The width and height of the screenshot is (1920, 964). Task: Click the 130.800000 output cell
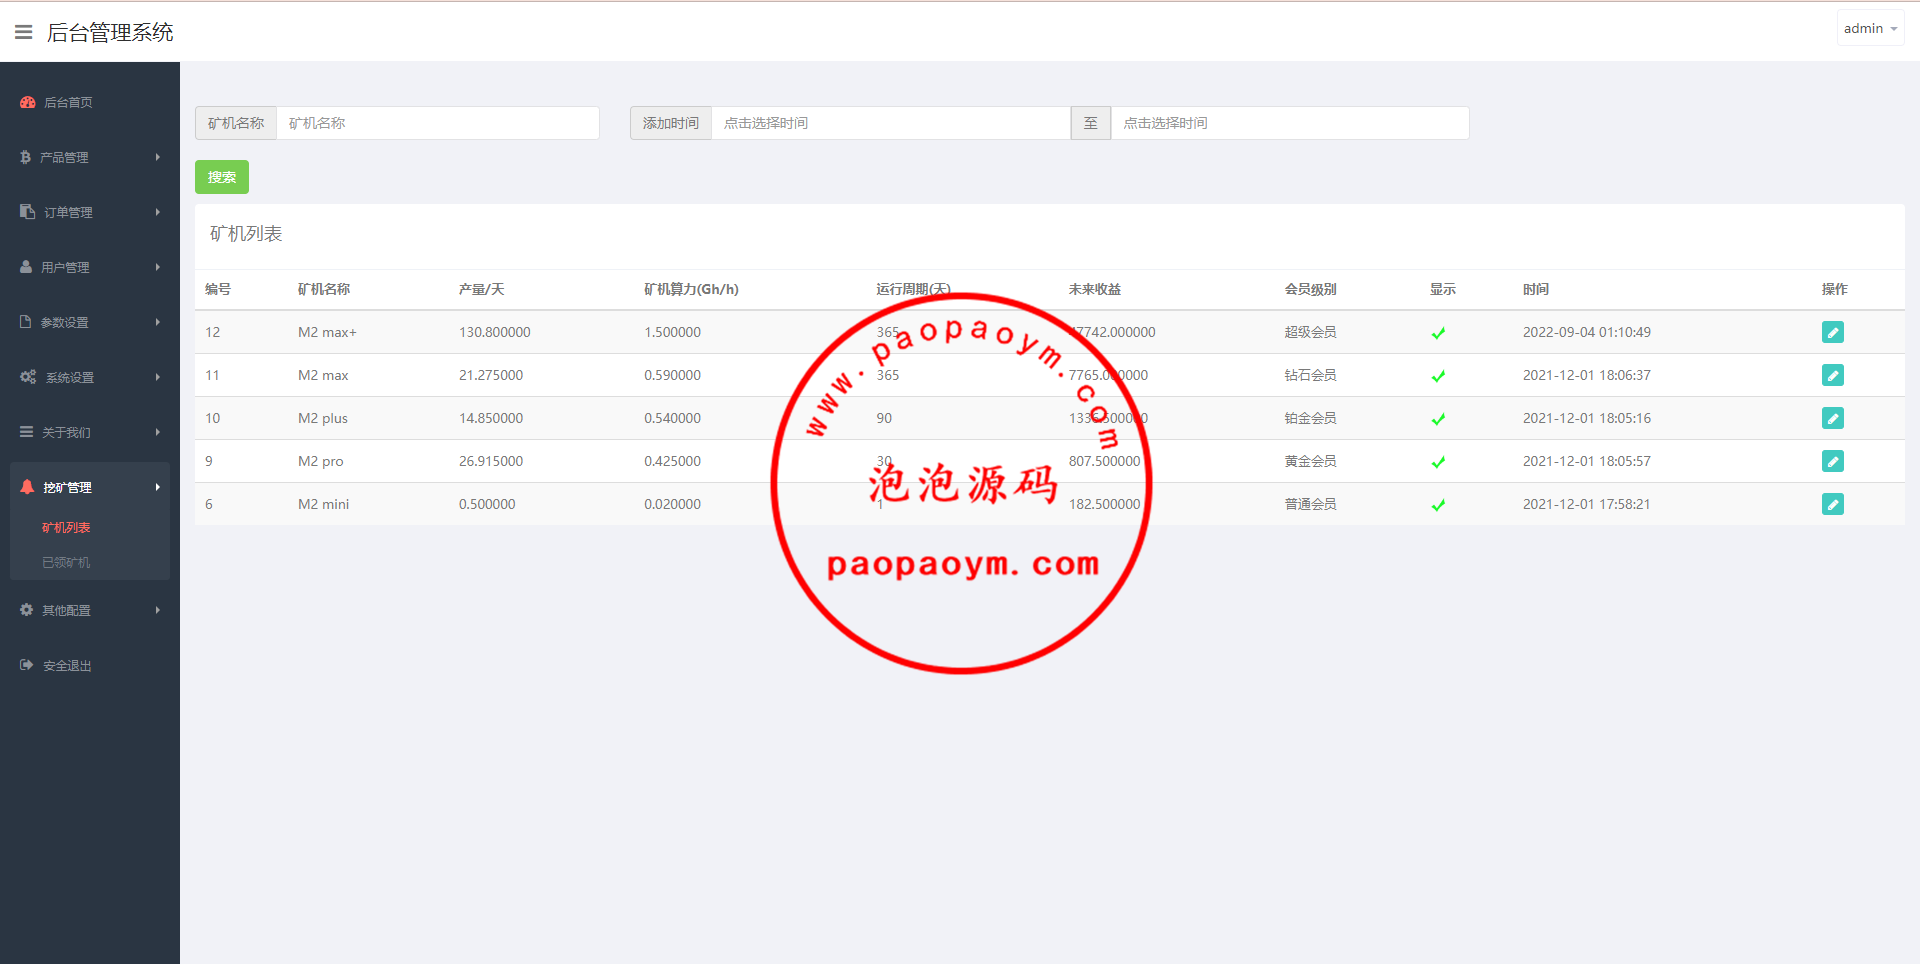pyautogui.click(x=495, y=332)
